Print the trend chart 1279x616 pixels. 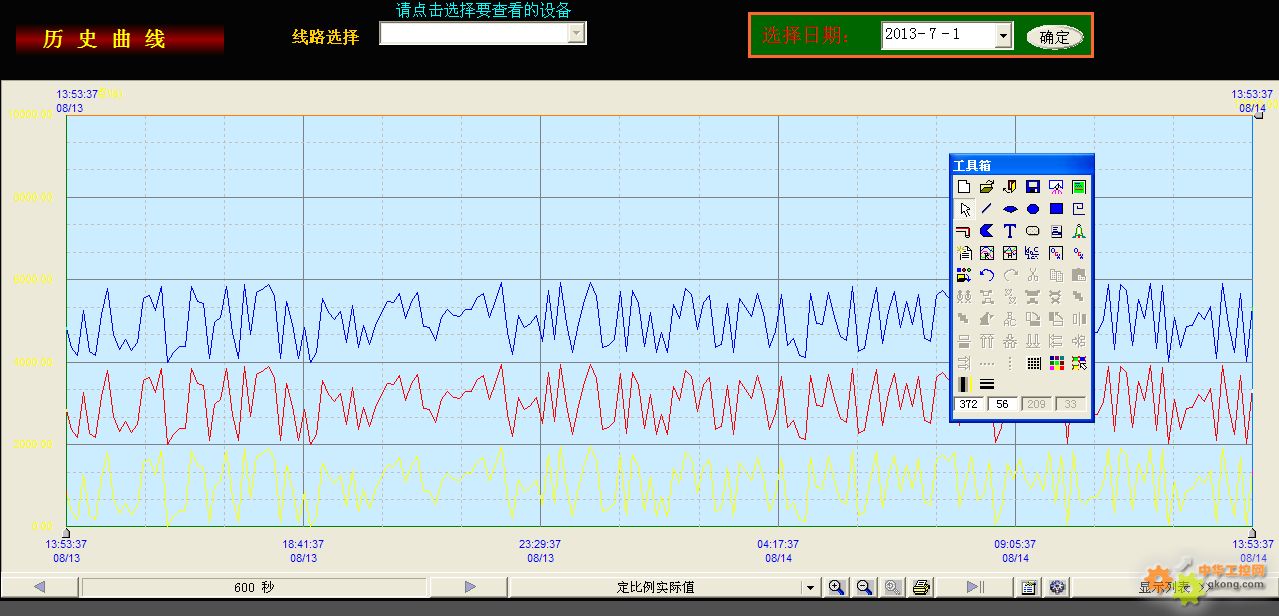[921, 587]
